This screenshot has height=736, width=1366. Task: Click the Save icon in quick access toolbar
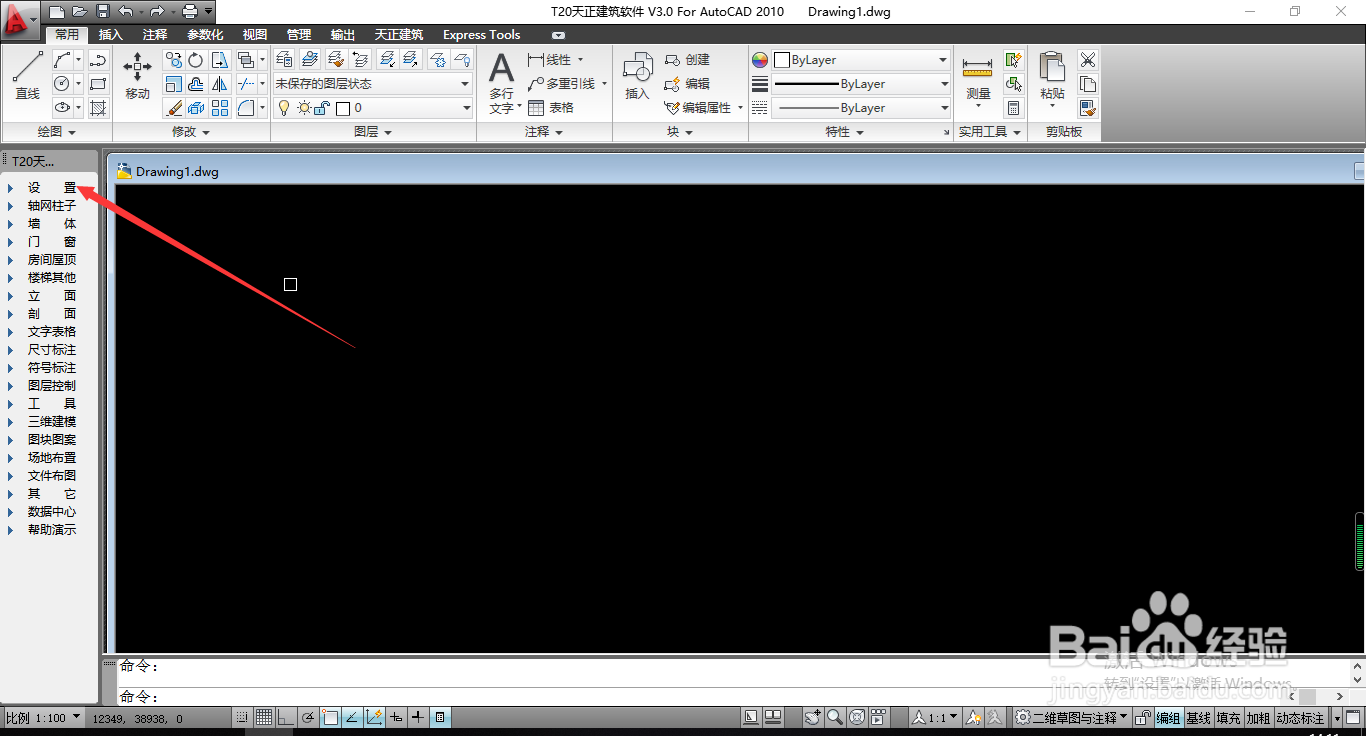point(102,11)
